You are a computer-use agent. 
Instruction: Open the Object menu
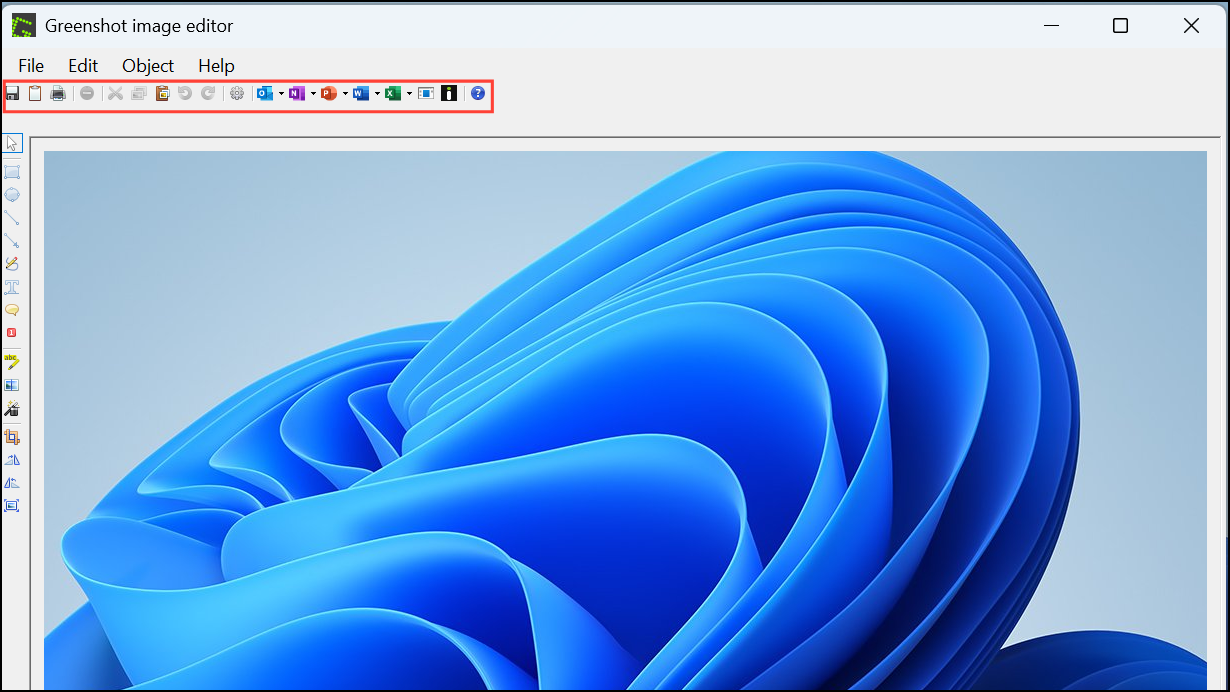pos(148,65)
